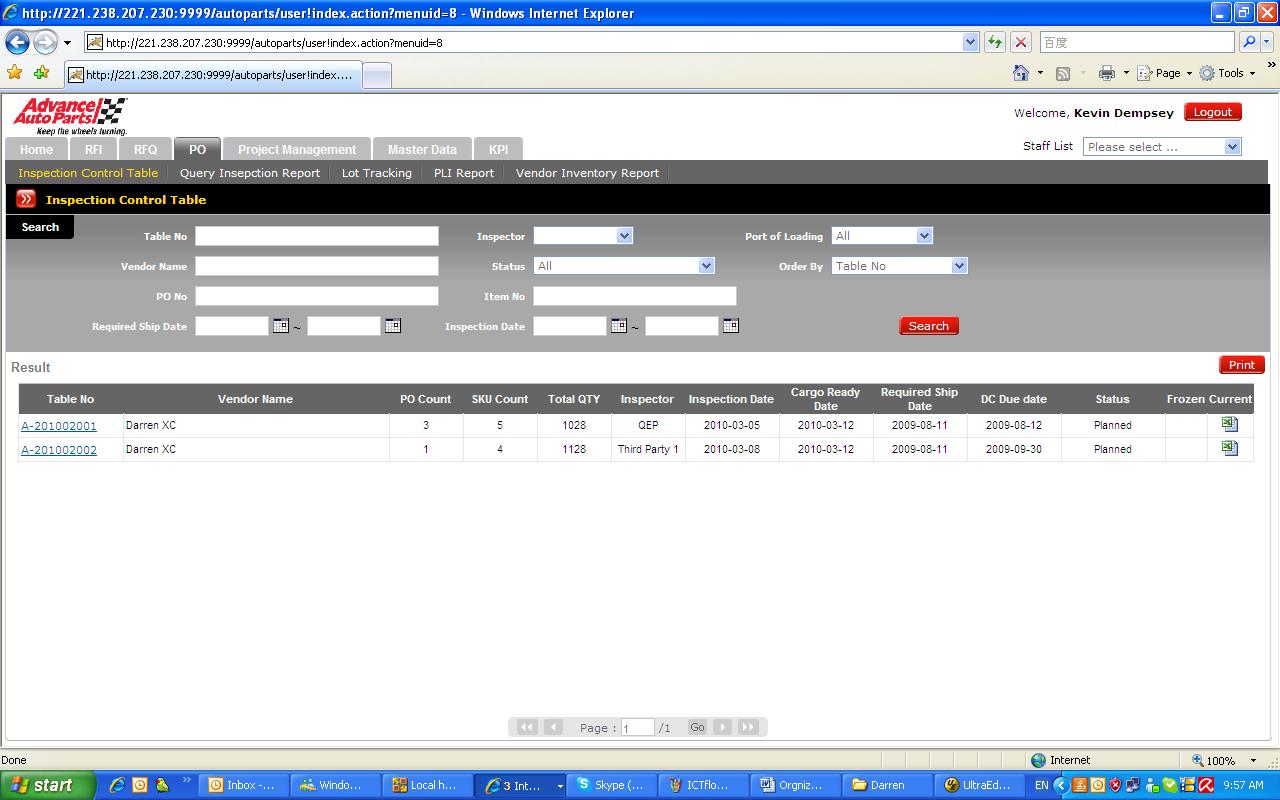Click the browser Print toolbar icon
This screenshot has width=1280, height=800.
1106,73
